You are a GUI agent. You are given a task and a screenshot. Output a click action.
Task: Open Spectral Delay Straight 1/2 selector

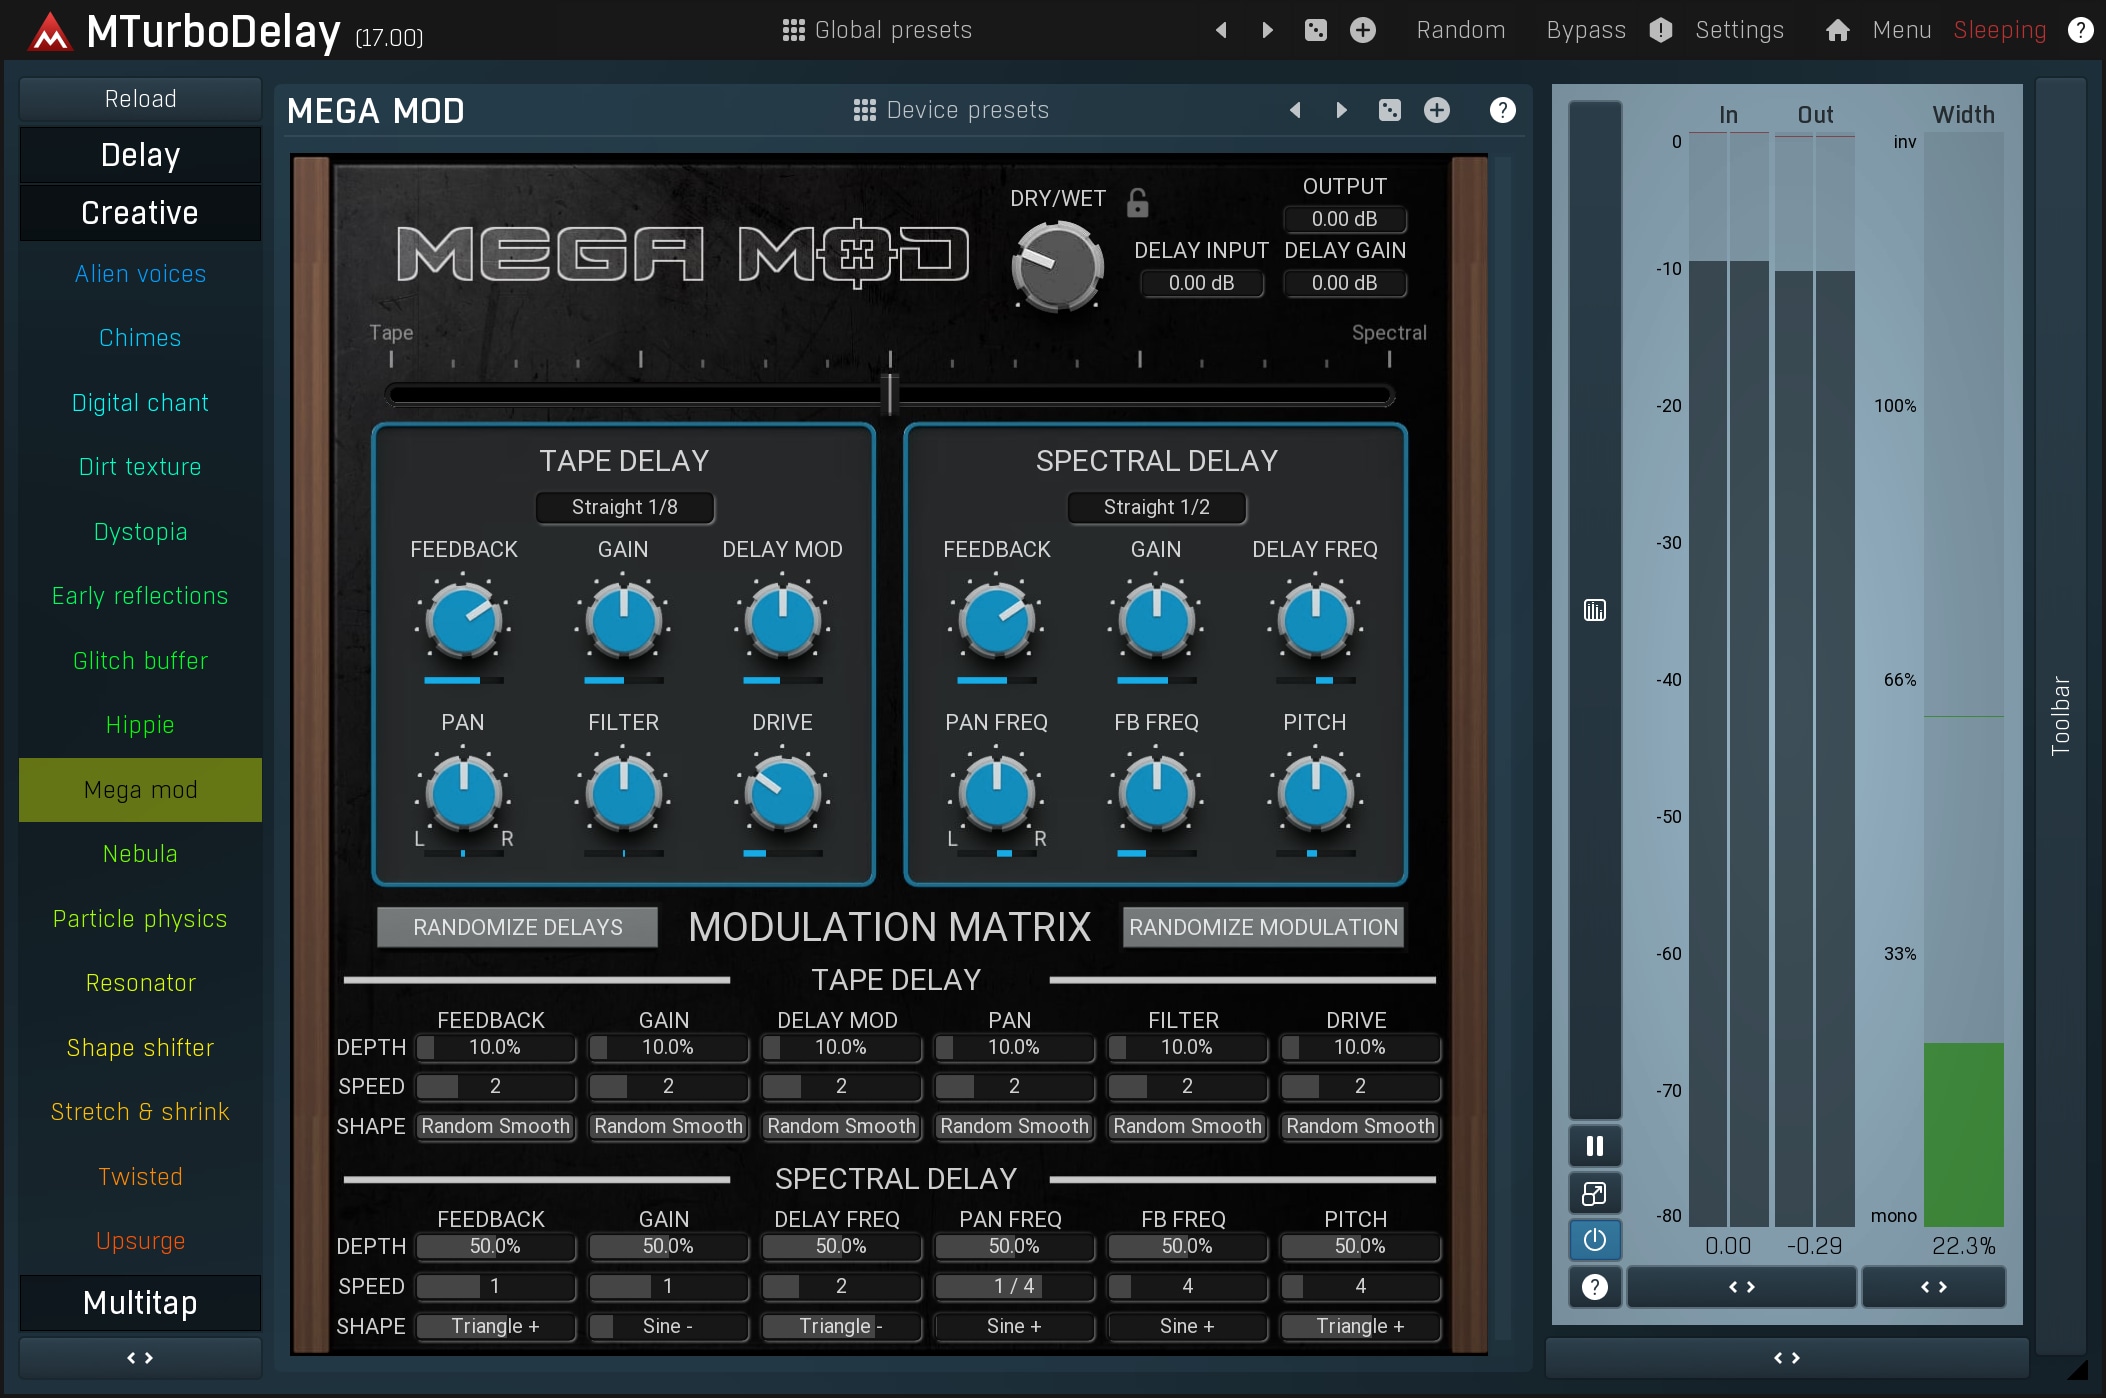pyautogui.click(x=1157, y=507)
